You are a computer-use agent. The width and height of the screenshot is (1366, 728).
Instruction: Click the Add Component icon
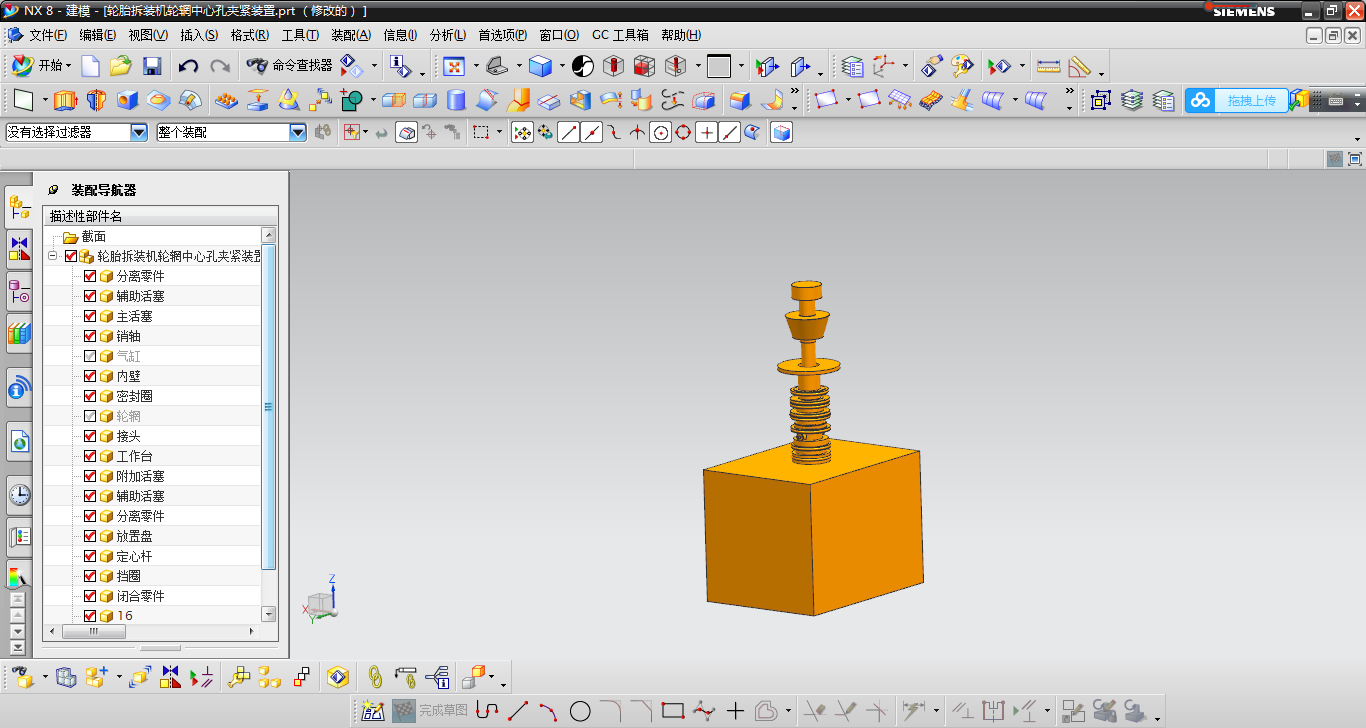(96, 678)
